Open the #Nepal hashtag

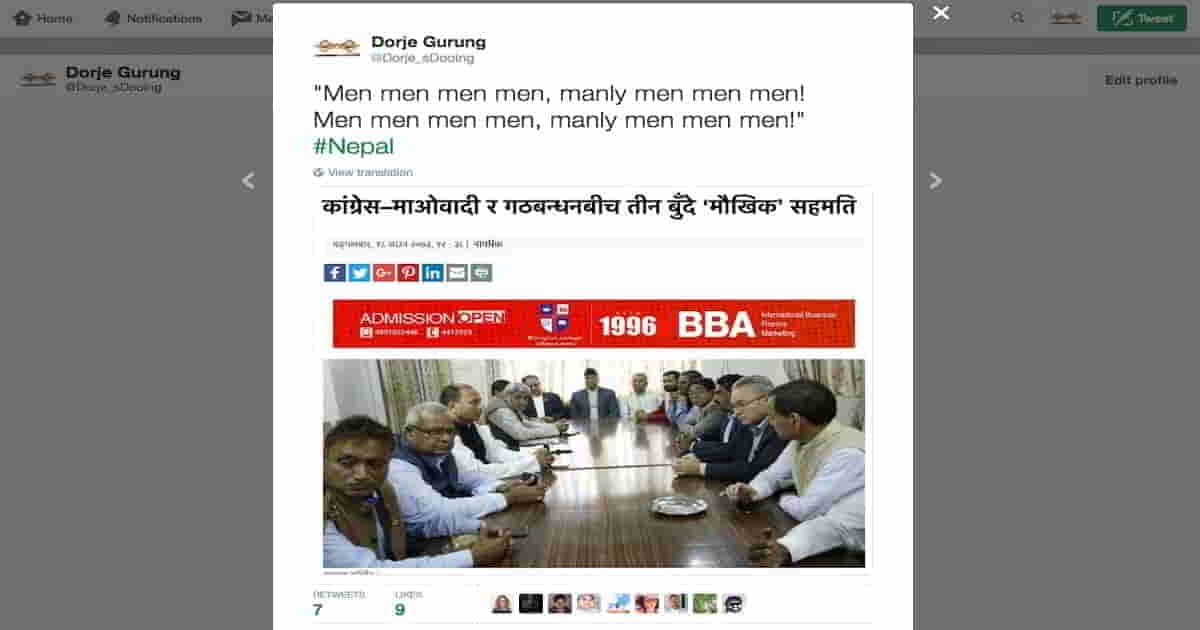pyautogui.click(x=354, y=146)
